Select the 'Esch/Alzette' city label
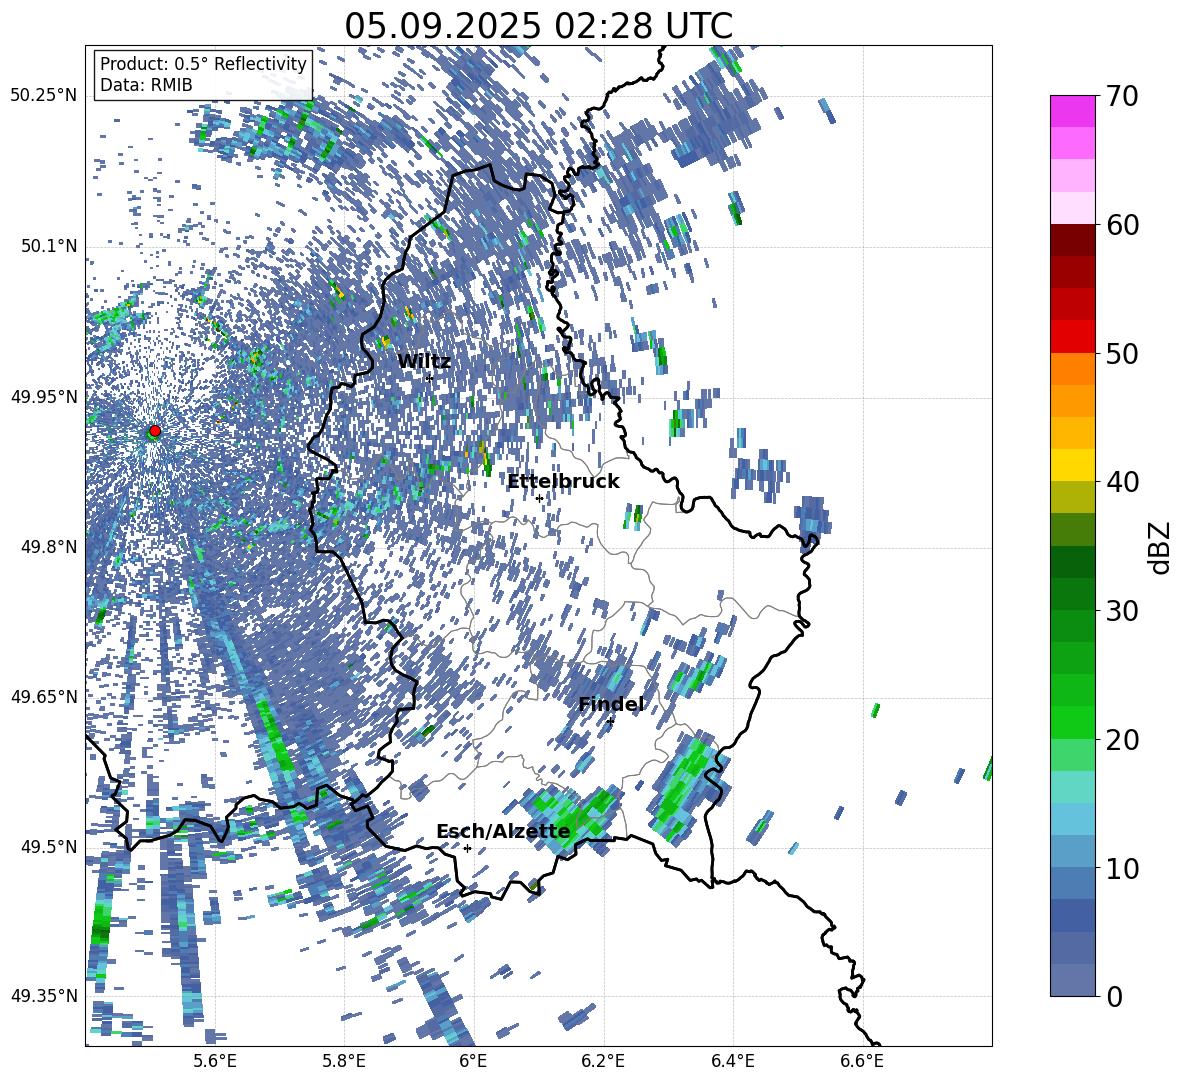 (503, 831)
